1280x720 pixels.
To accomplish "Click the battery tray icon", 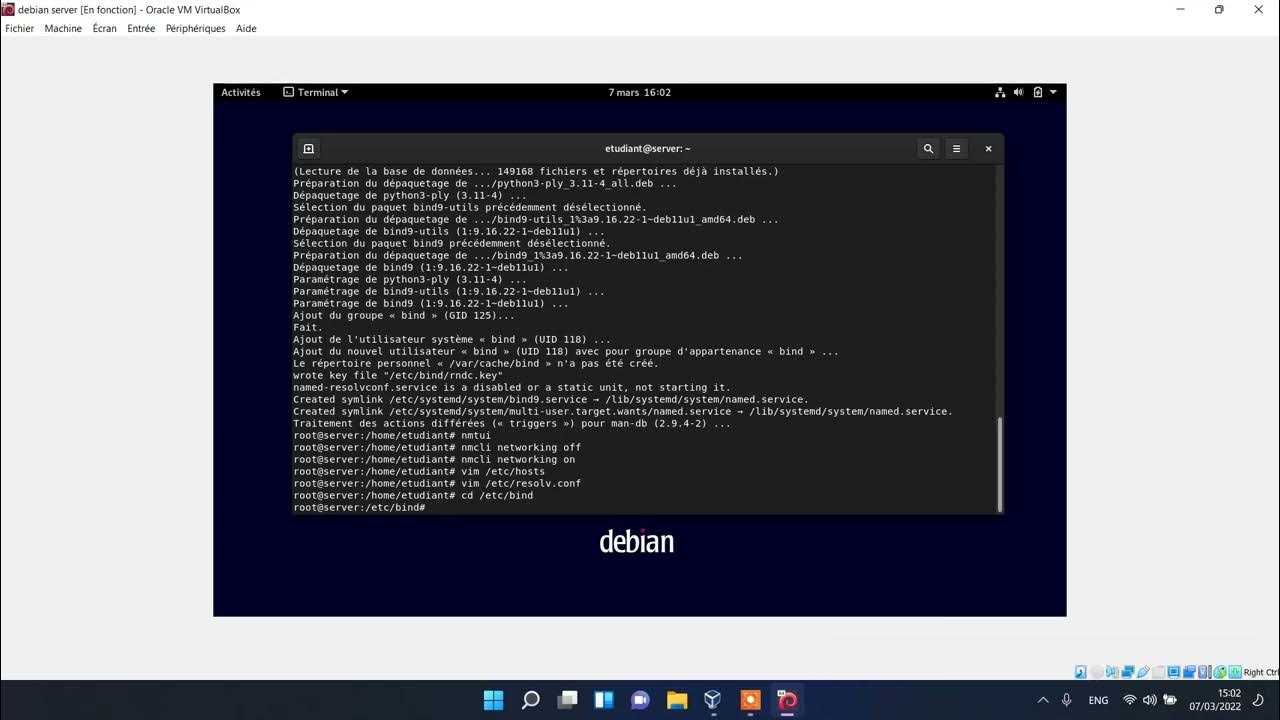I will click(1170, 700).
